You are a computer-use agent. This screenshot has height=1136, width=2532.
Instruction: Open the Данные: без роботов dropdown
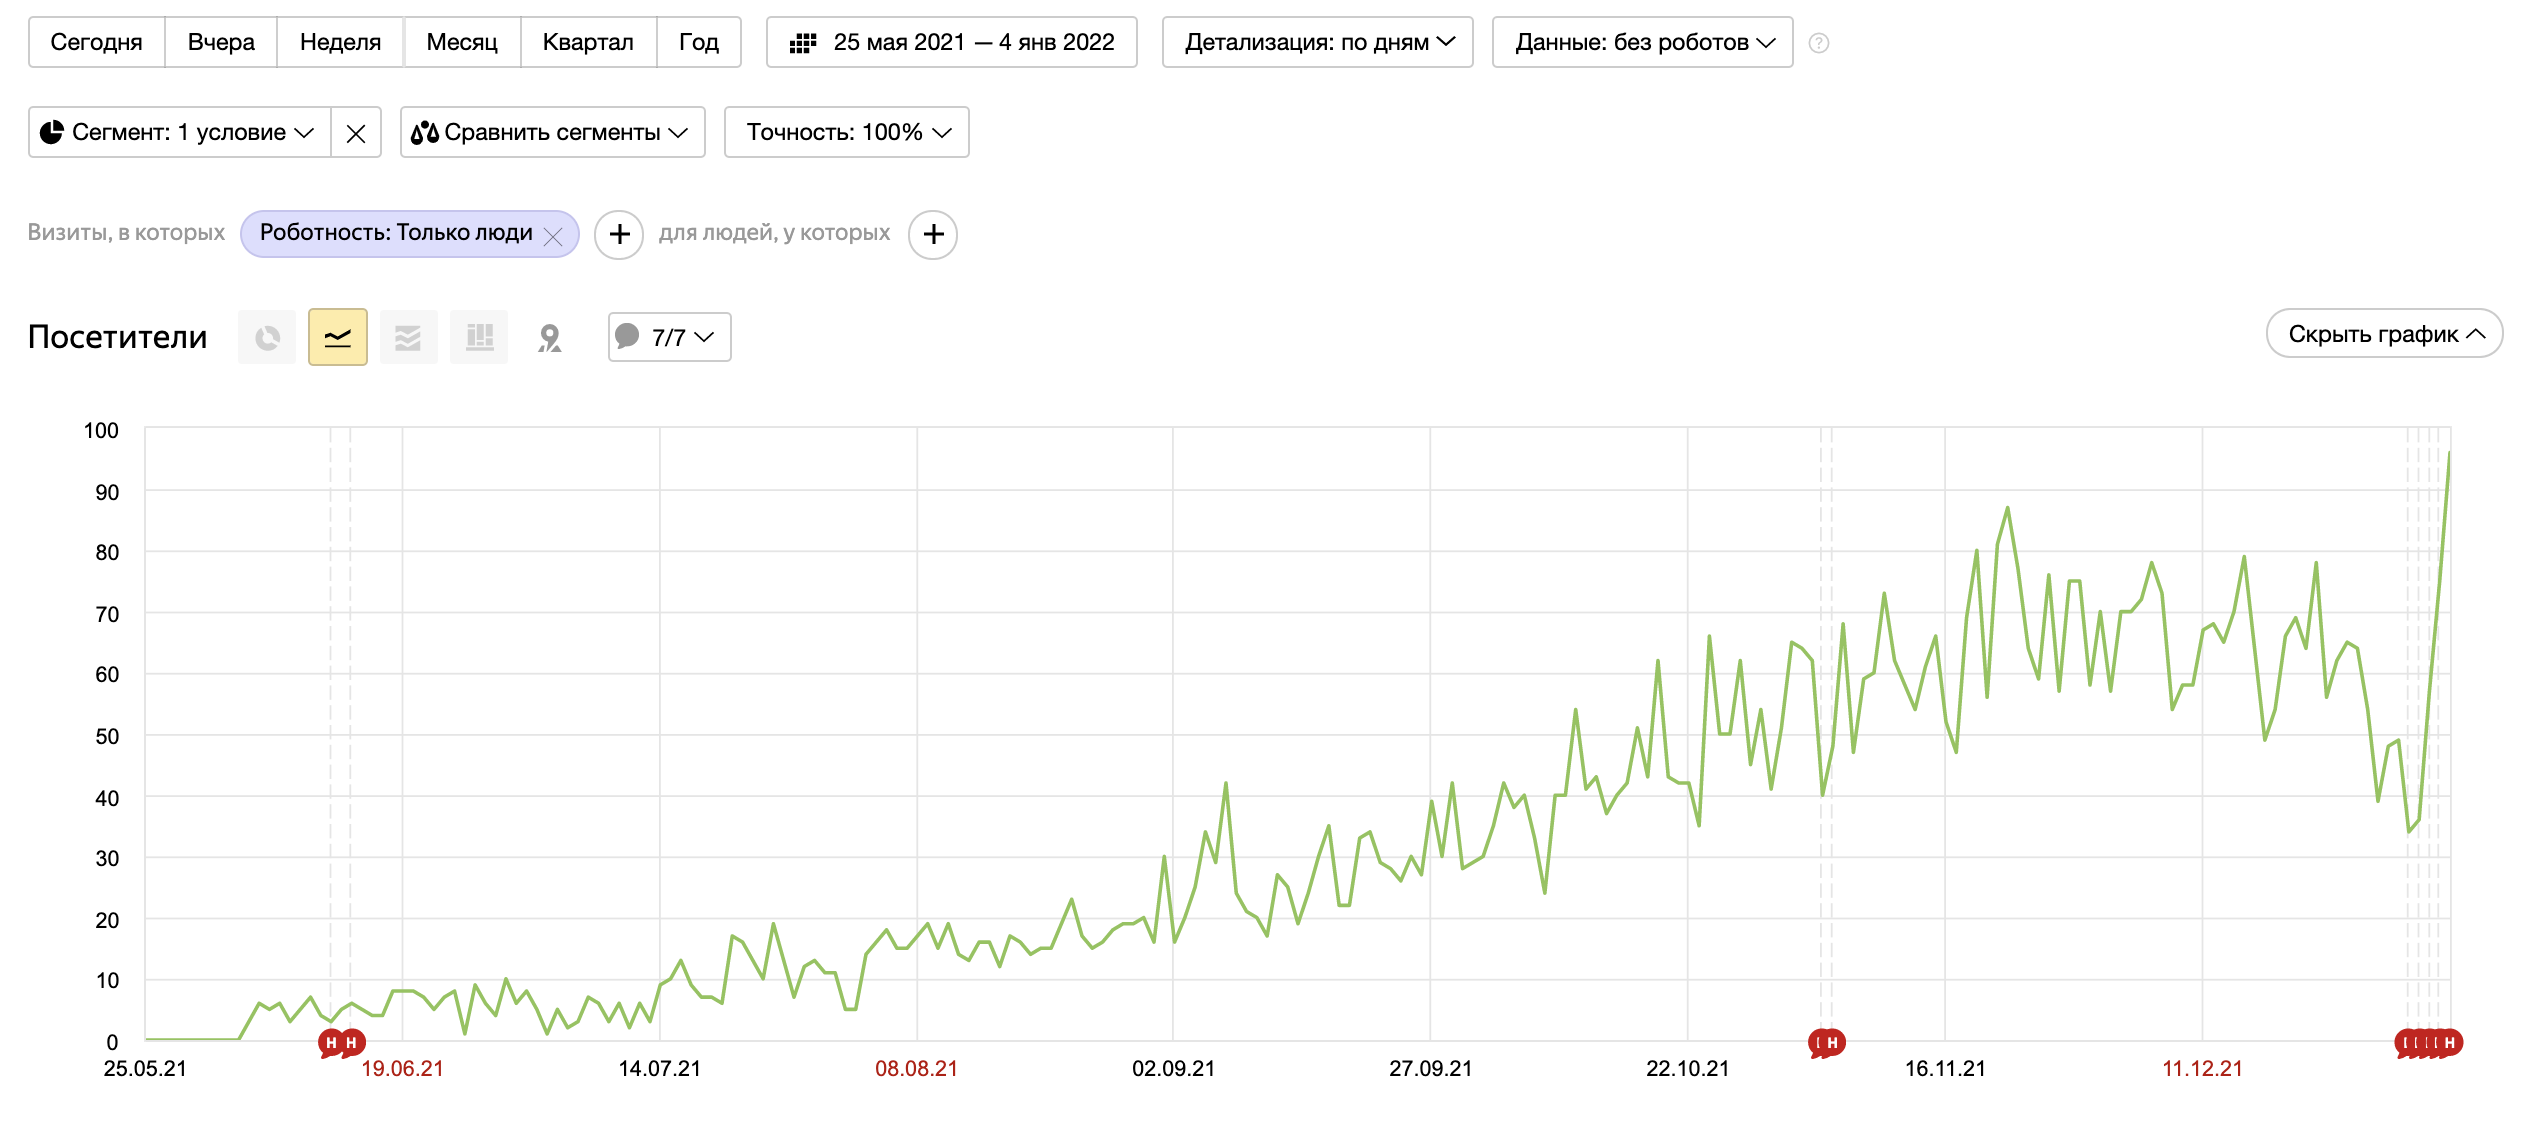click(1642, 43)
